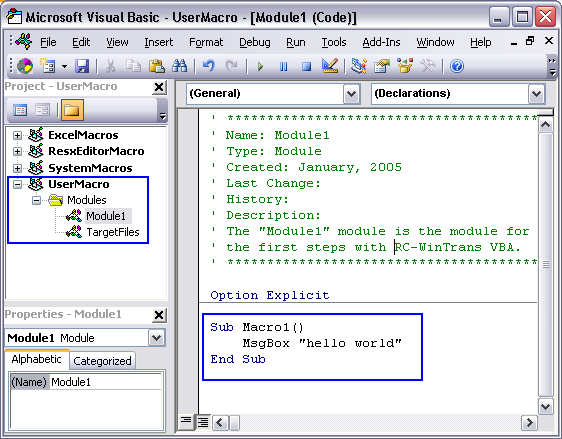Open the View Host Application icon in toolbar
Image resolution: width=562 pixels, height=439 pixels.
25,66
